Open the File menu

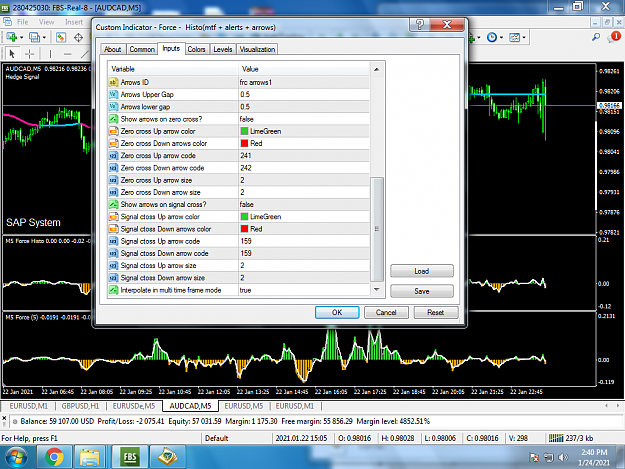(x=22, y=22)
